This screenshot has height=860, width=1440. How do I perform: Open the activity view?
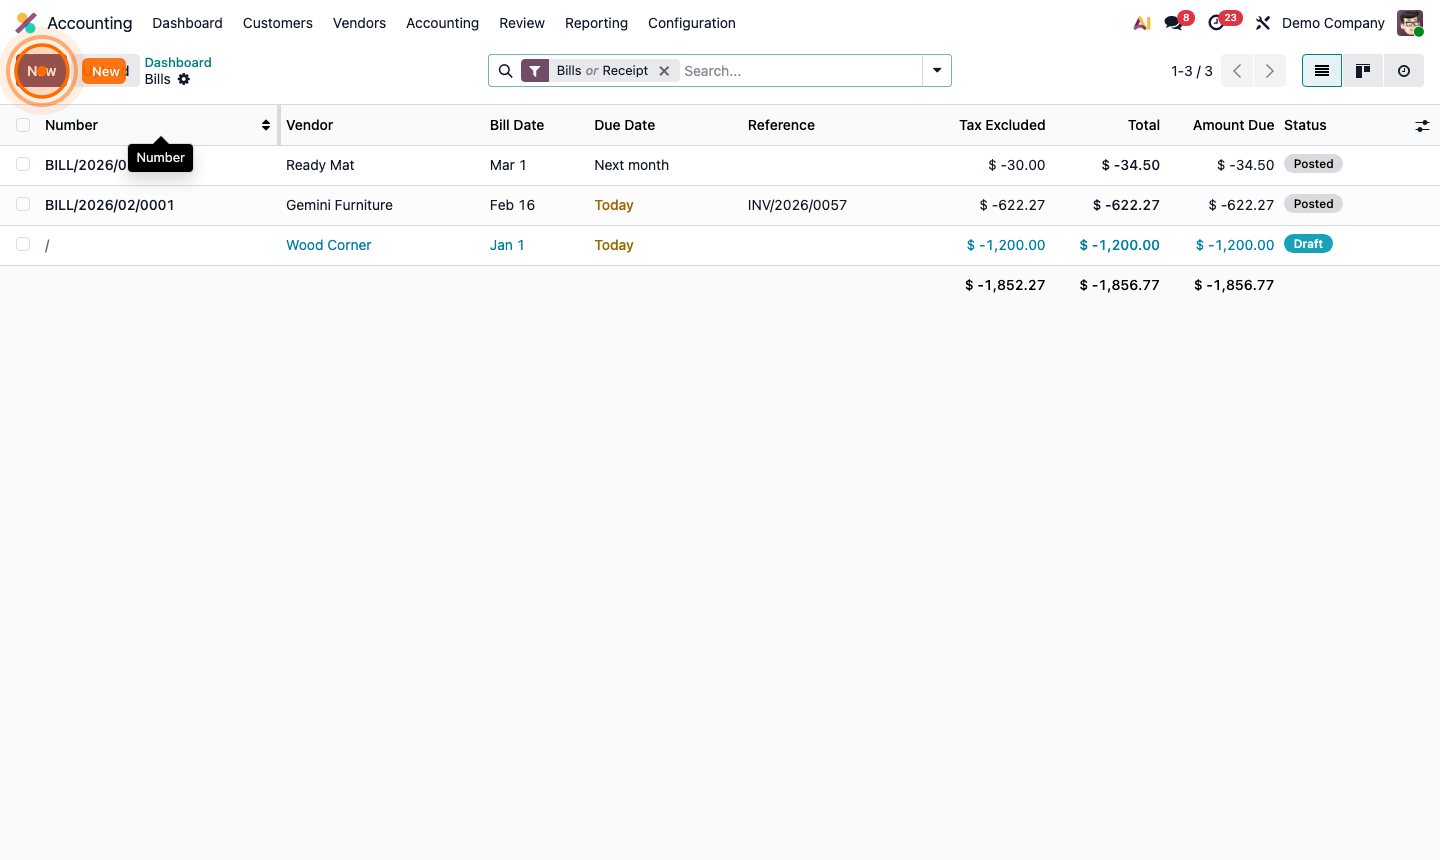tap(1404, 70)
